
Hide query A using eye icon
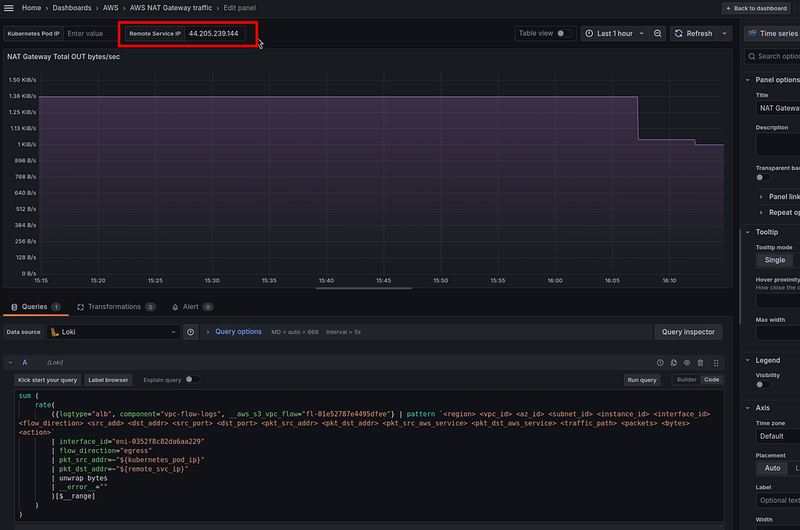coord(687,363)
